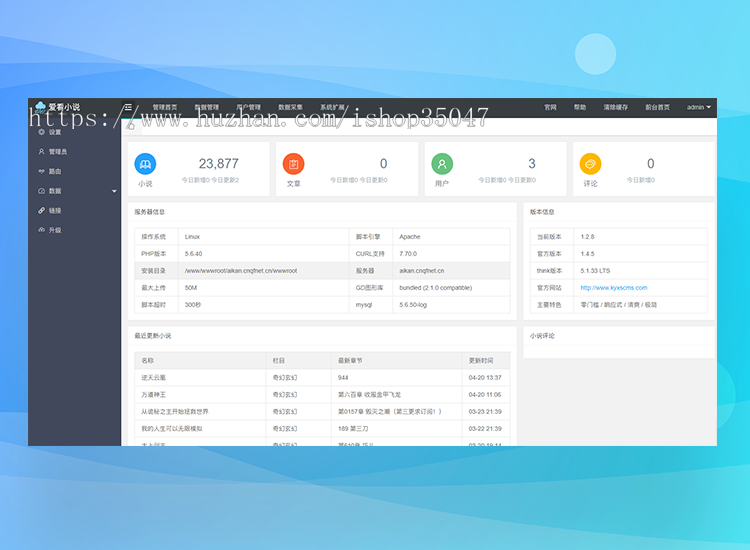Open the 系统扩展 top menu

tap(332, 107)
